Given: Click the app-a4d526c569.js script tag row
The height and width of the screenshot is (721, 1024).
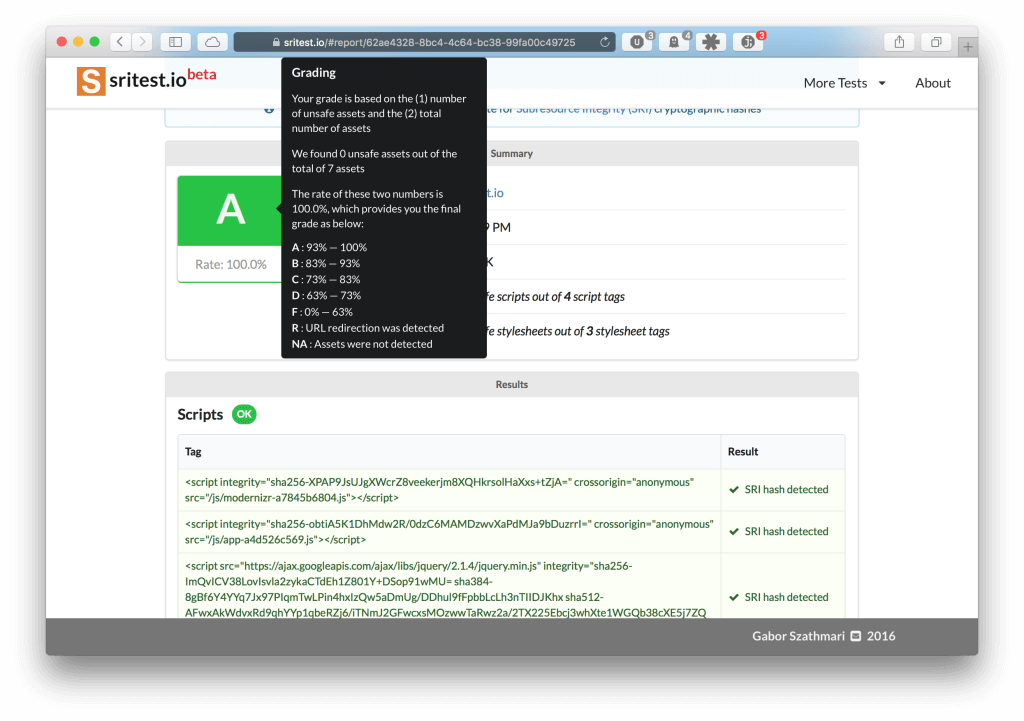Looking at the screenshot, I should tap(449, 532).
